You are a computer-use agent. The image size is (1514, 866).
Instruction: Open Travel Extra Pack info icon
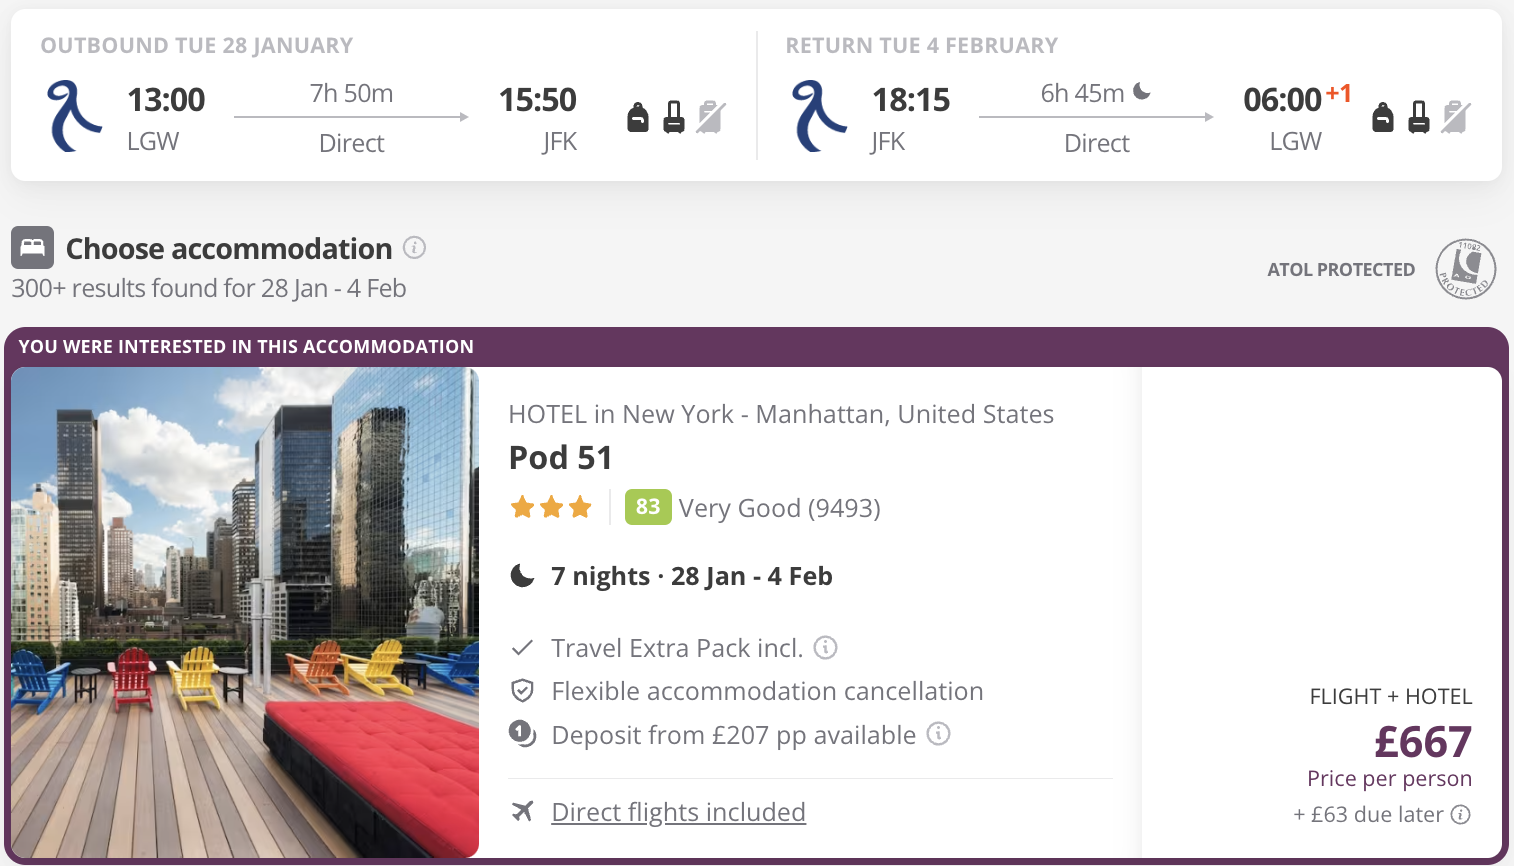tap(825, 648)
